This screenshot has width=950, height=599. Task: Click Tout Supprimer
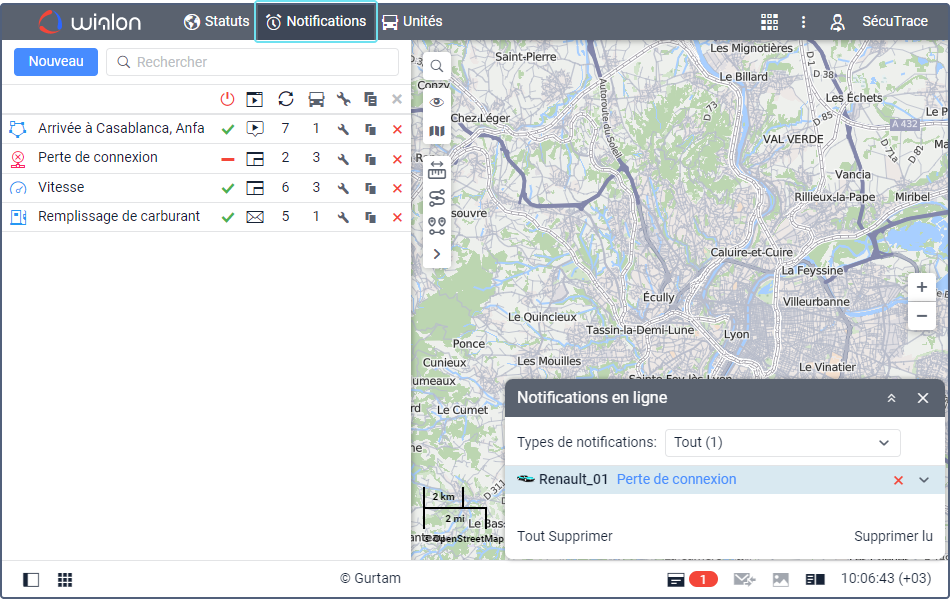click(565, 536)
